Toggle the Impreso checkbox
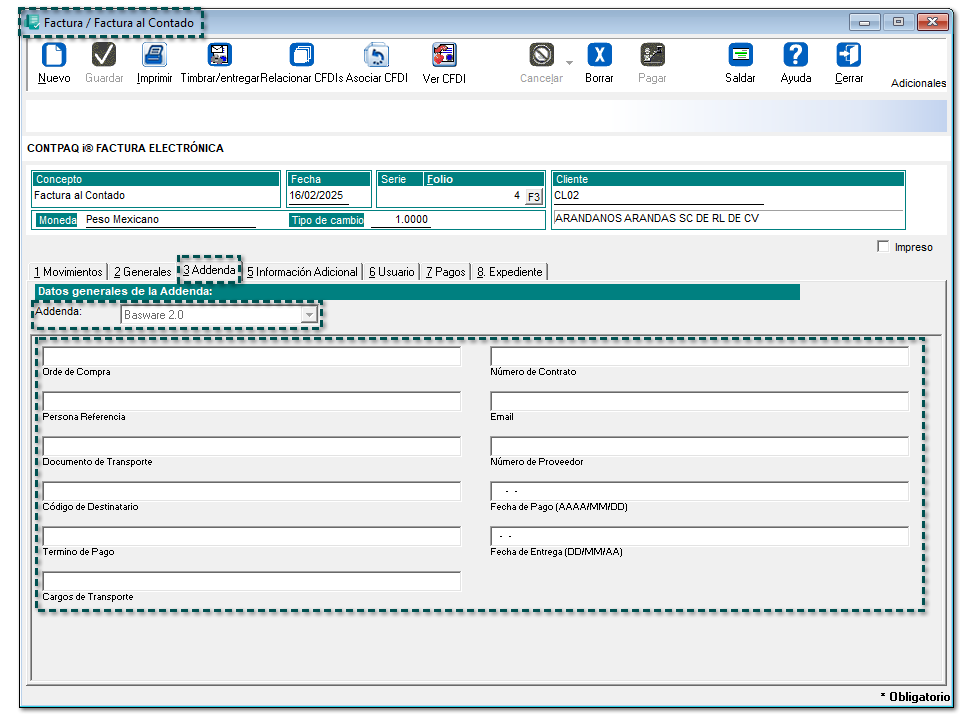 883,247
